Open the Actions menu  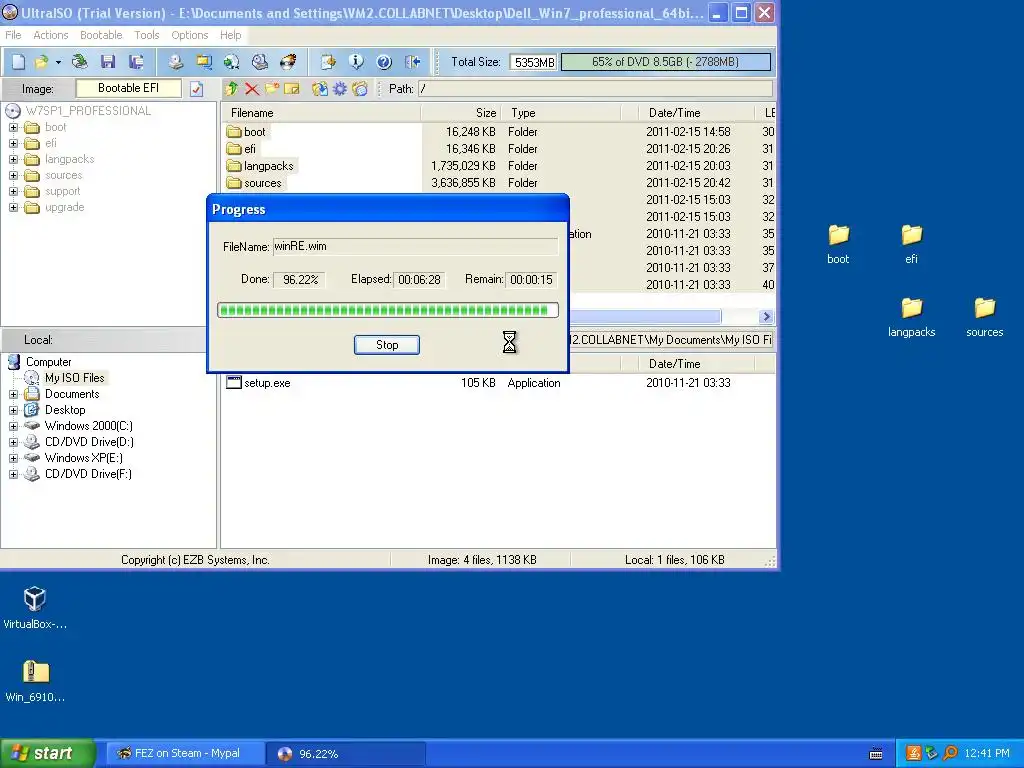(x=51, y=35)
